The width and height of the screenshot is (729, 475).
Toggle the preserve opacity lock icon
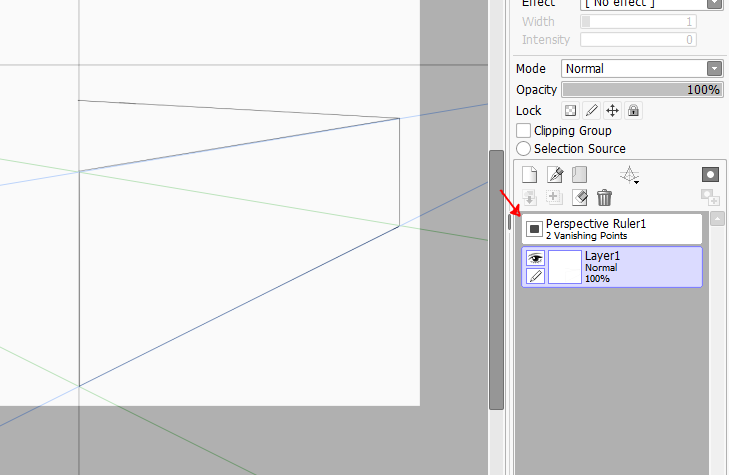pos(570,111)
